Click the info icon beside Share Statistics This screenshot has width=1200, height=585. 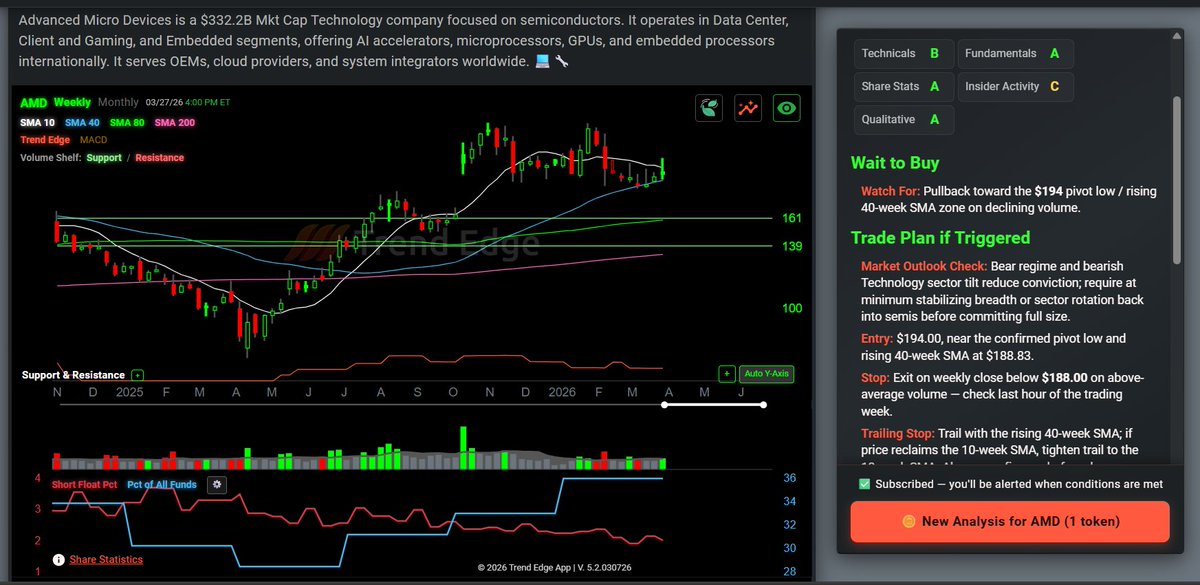(59, 560)
